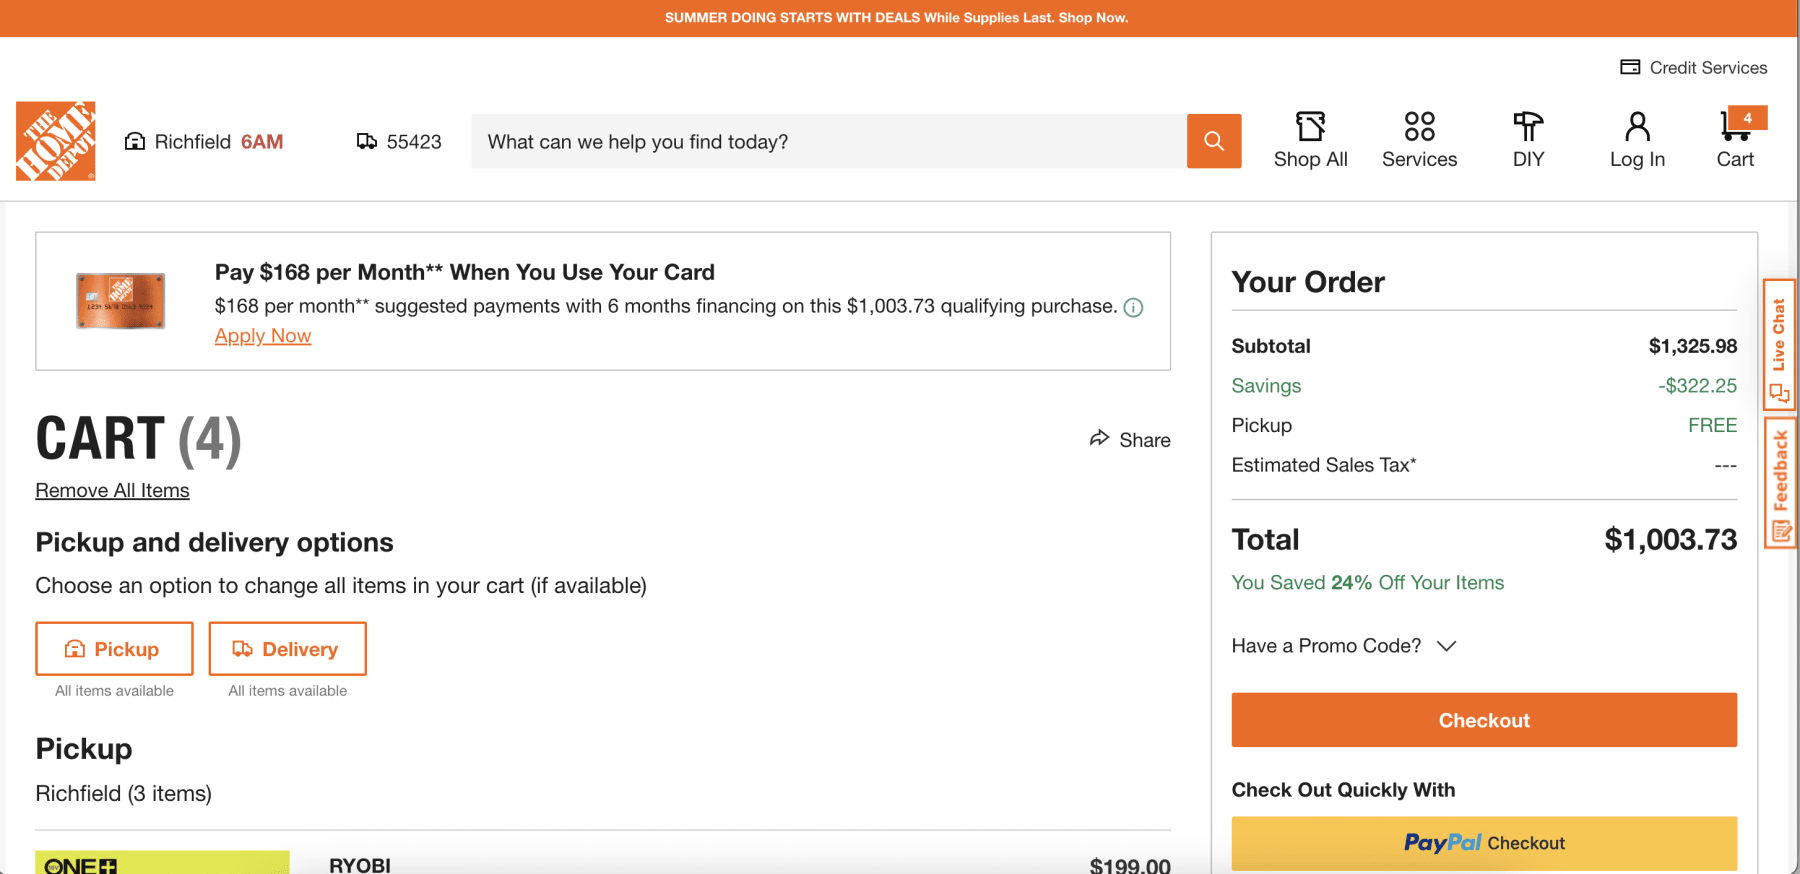Screen dimensions: 1800x874
Task: Click the Apply Now link
Action: click(263, 336)
